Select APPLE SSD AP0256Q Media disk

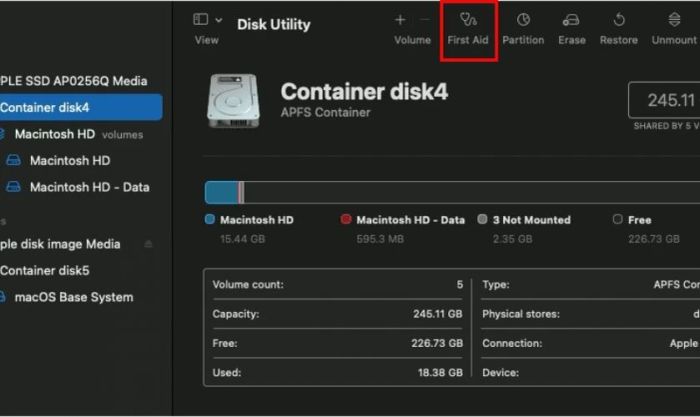(x=74, y=81)
